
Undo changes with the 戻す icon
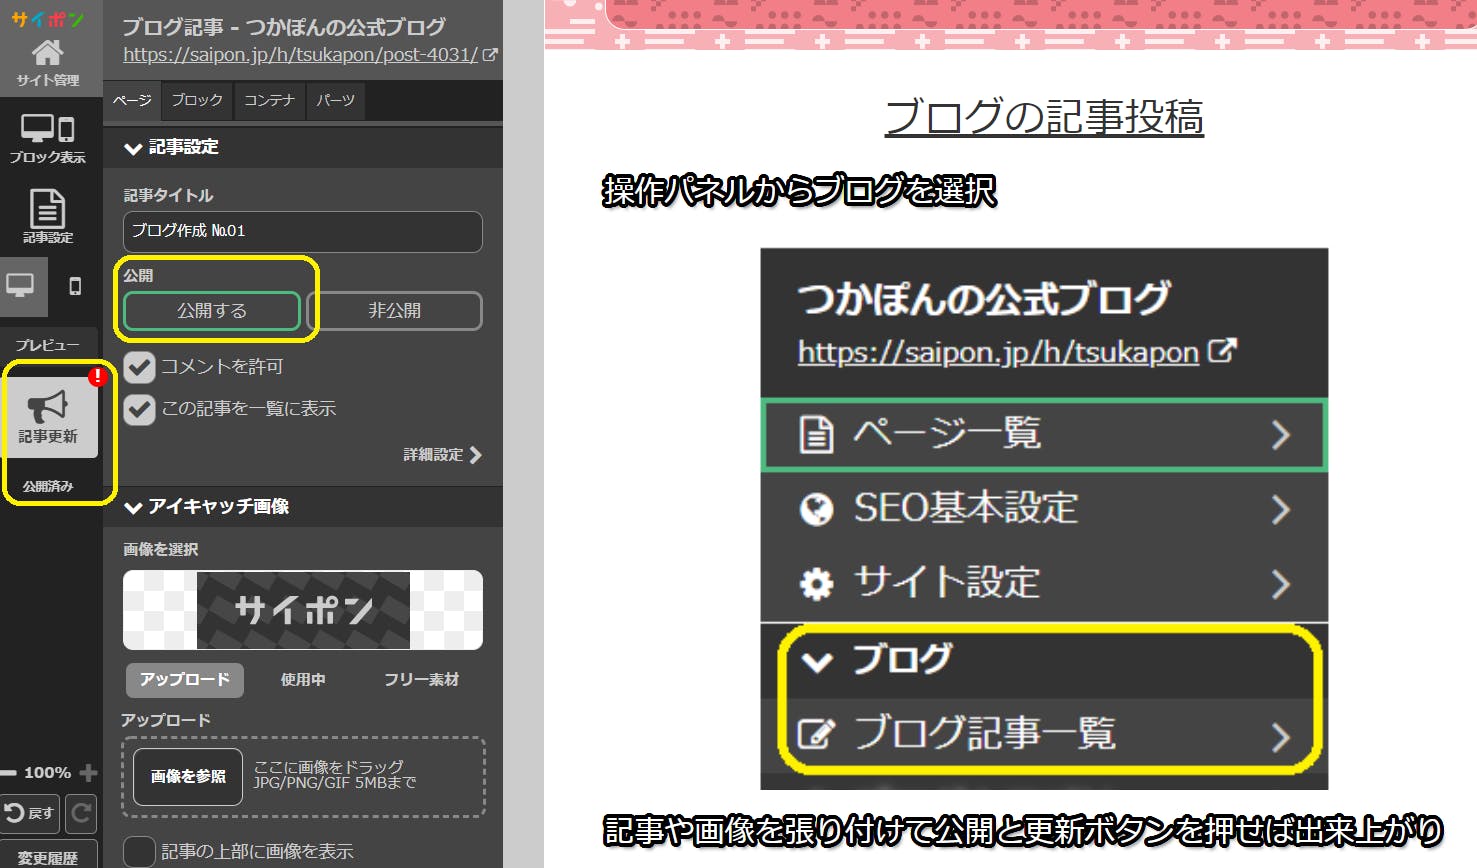[30, 813]
